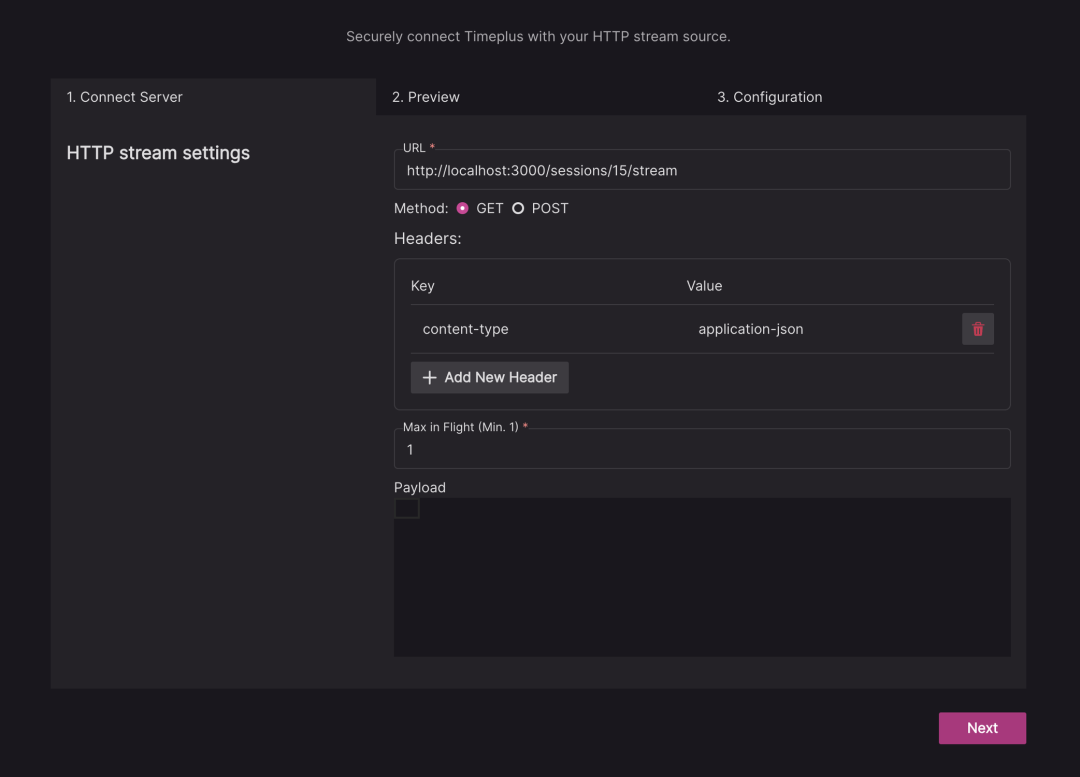Edit the application-json header value
Screen dimensions: 1080x777
[x=751, y=329]
